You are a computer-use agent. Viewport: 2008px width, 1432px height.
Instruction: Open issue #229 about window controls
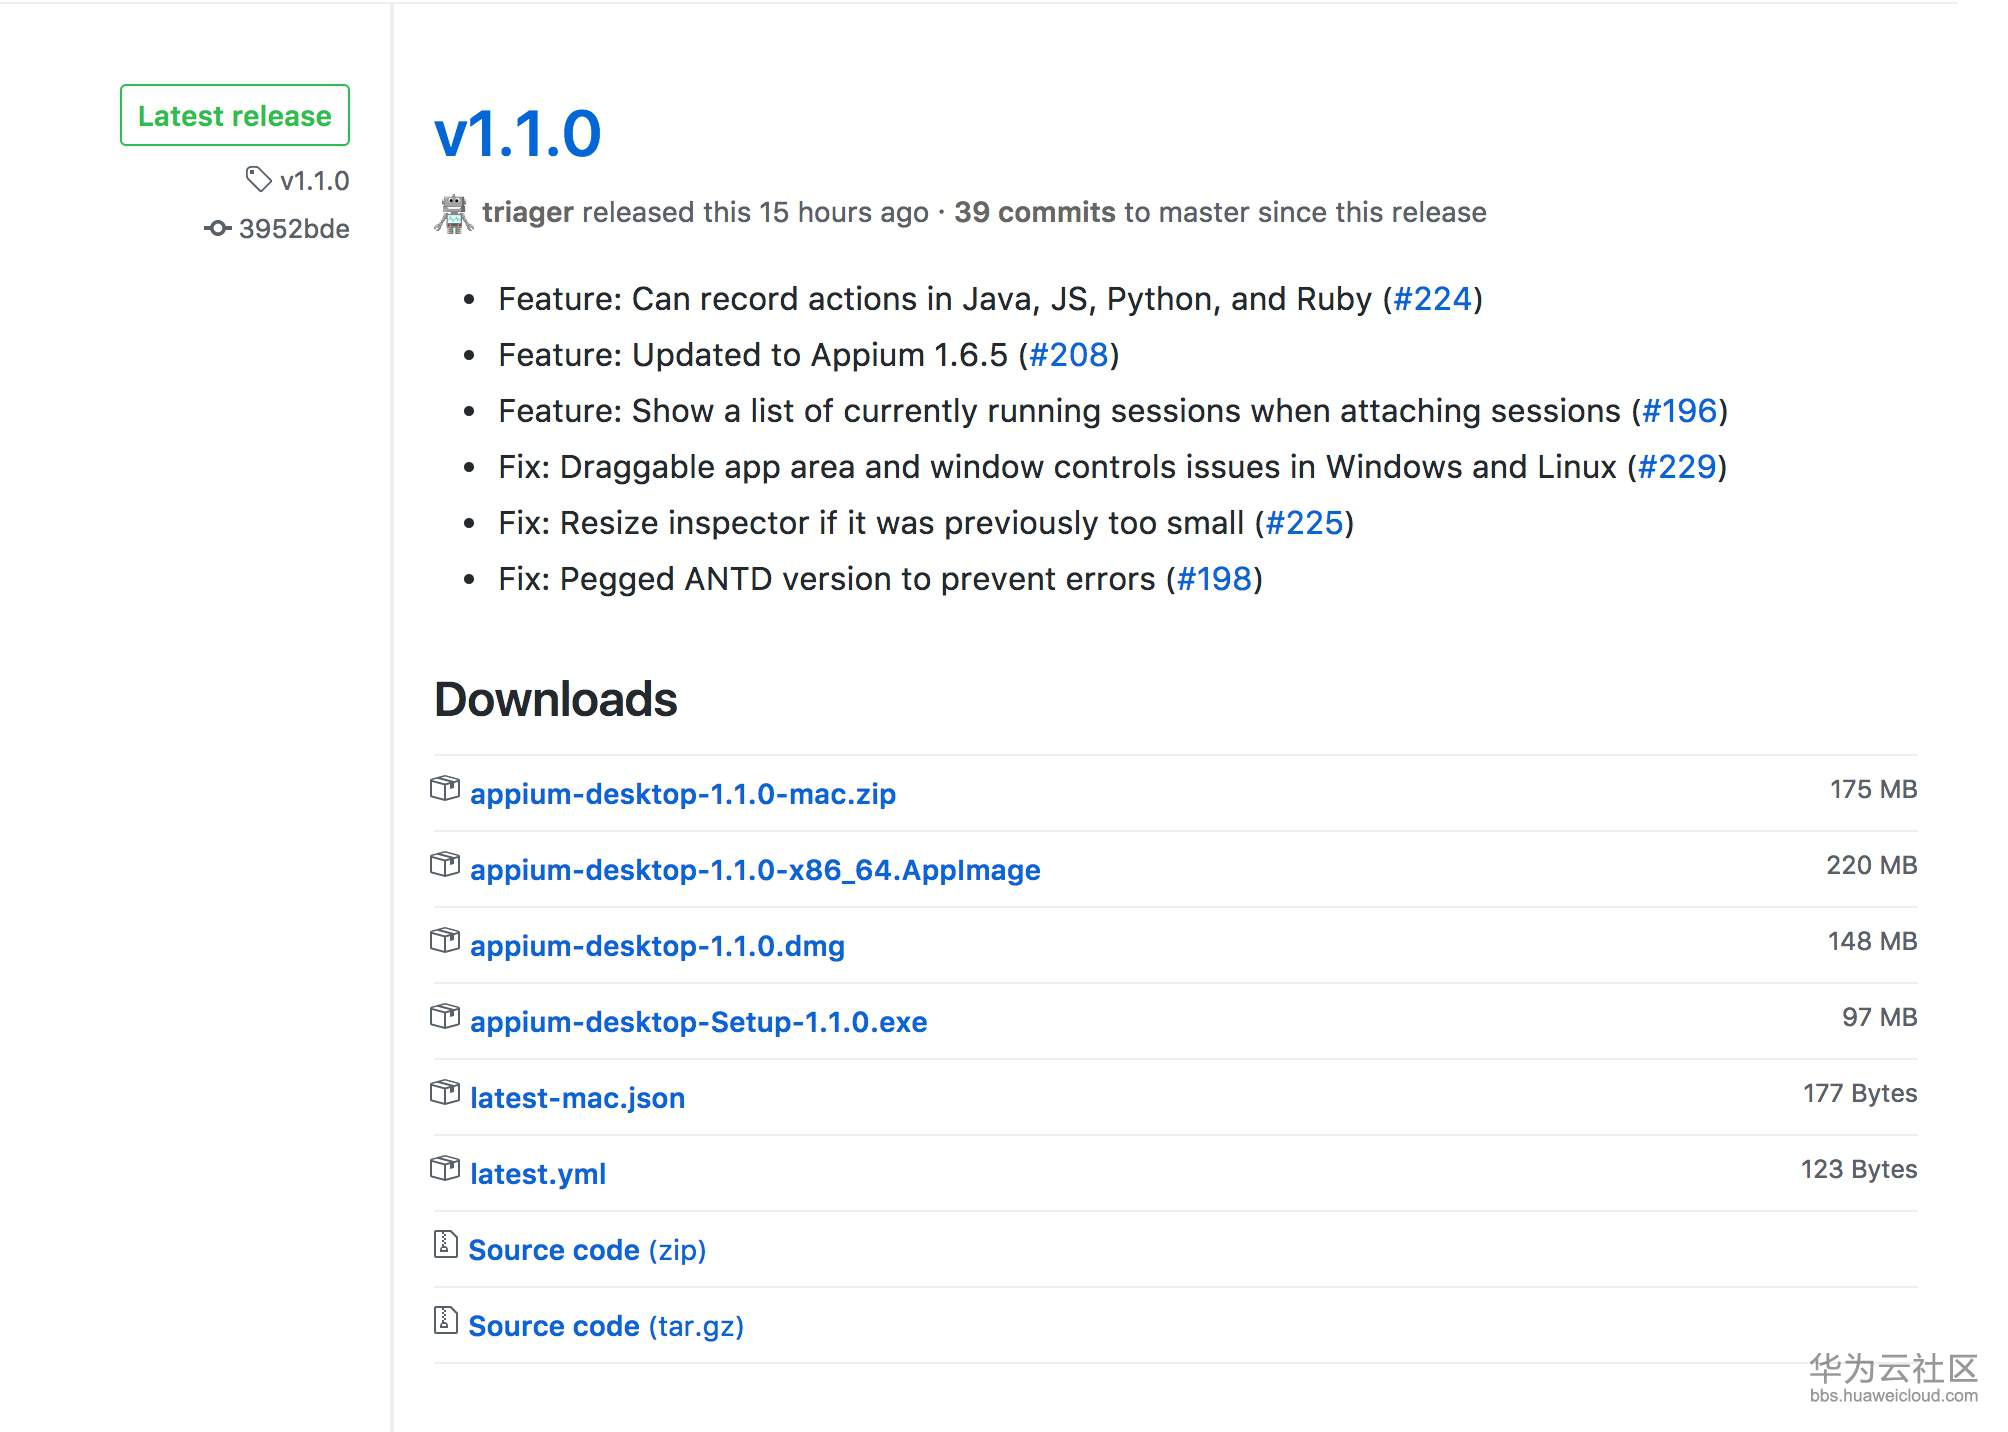point(1676,467)
